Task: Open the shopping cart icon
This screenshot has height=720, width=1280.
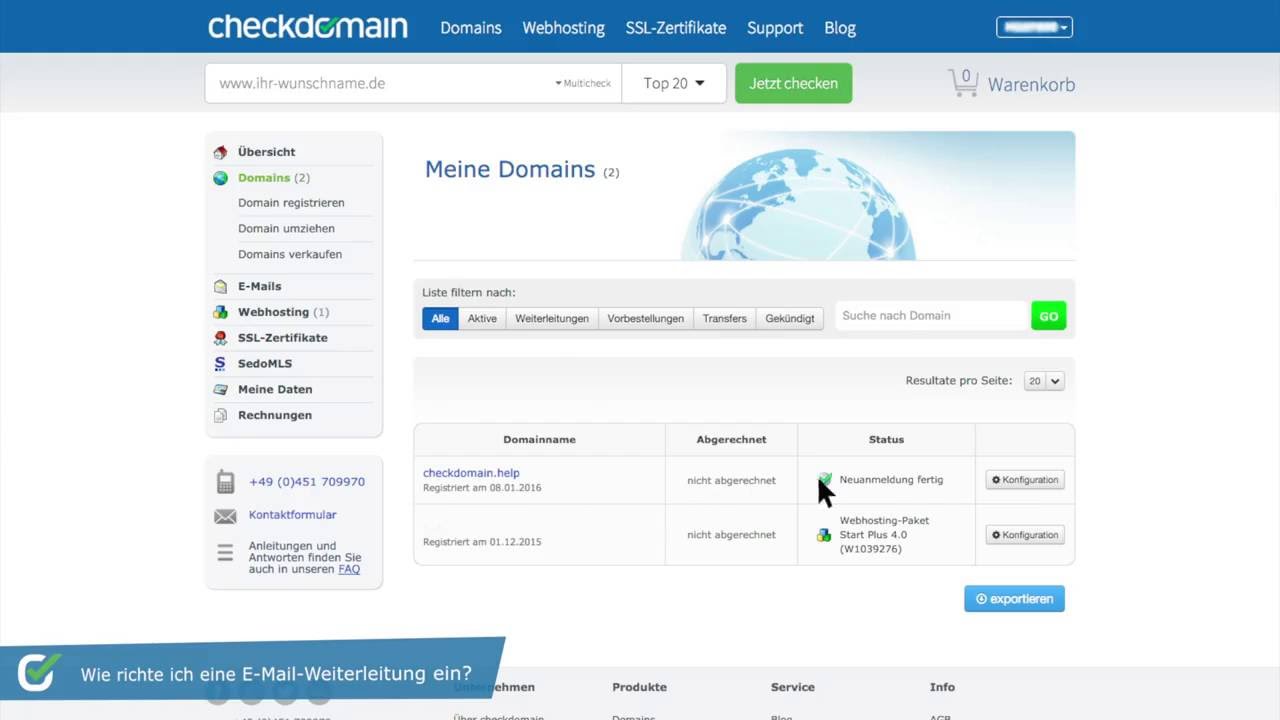Action: click(x=963, y=83)
